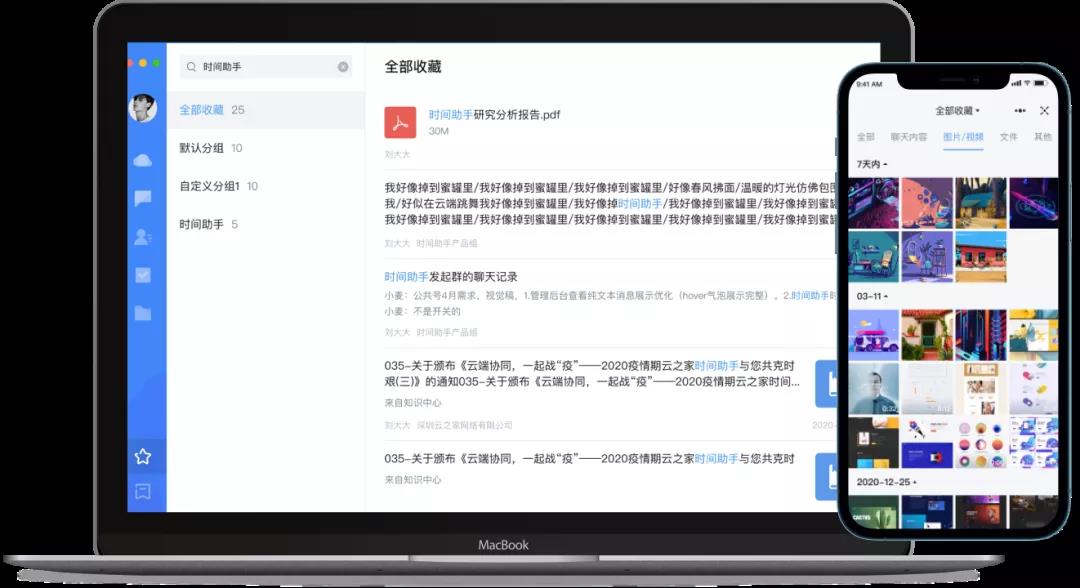Viewport: 1080px width, 588px height.
Task: Open the rocket illustration thumbnail
Action: tap(927, 443)
